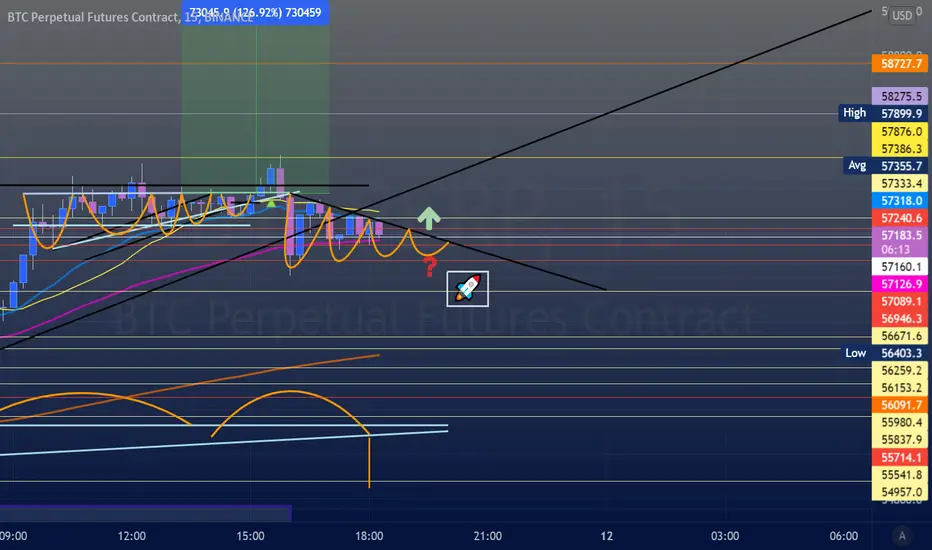Click the 57160.1 white price label
The width and height of the screenshot is (932, 550).
point(900,266)
